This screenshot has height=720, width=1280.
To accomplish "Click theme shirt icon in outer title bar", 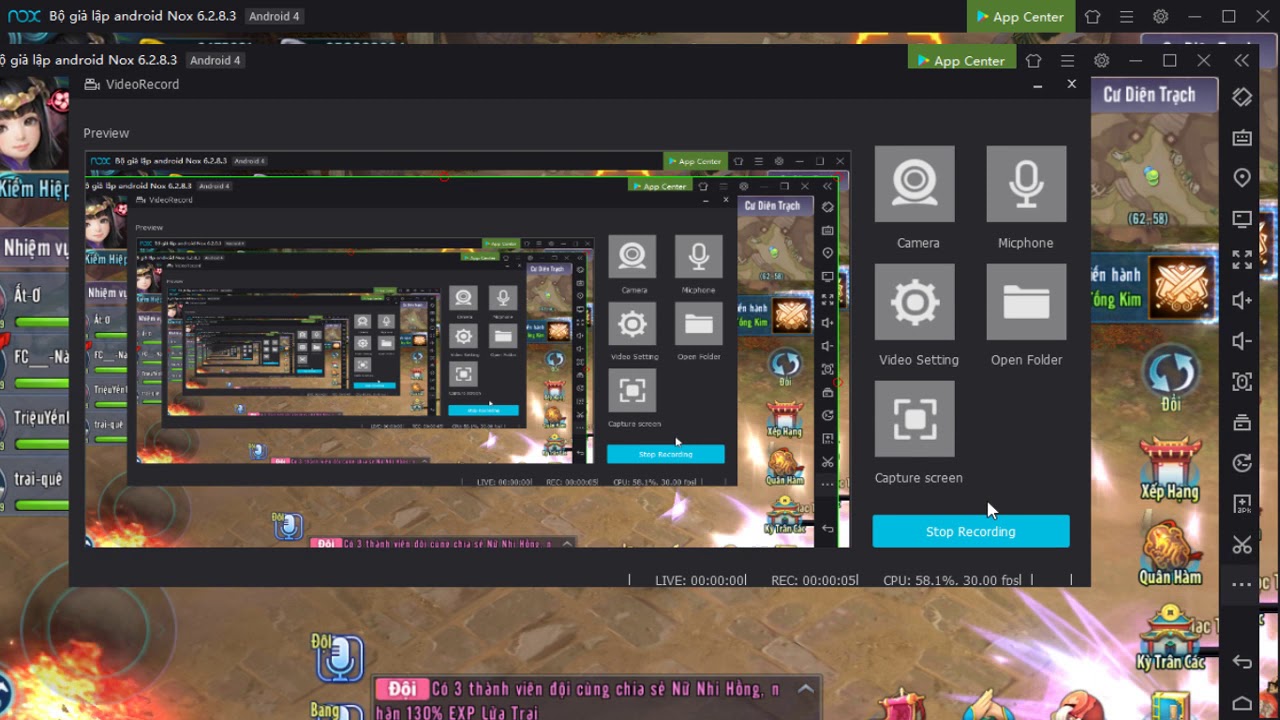I will pos(1092,16).
